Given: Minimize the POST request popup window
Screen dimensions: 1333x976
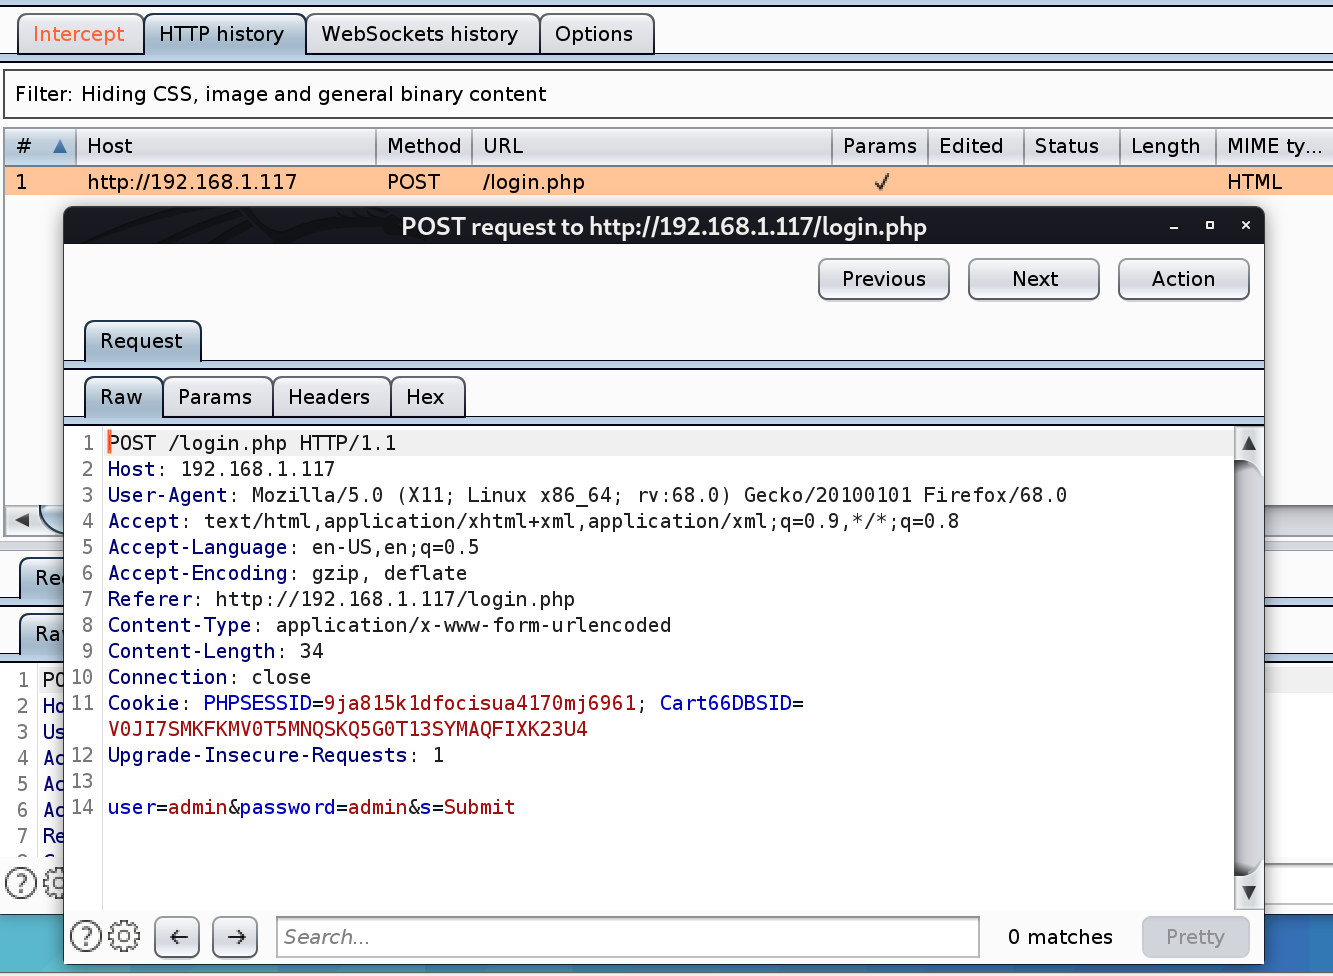Looking at the screenshot, I should (1174, 226).
